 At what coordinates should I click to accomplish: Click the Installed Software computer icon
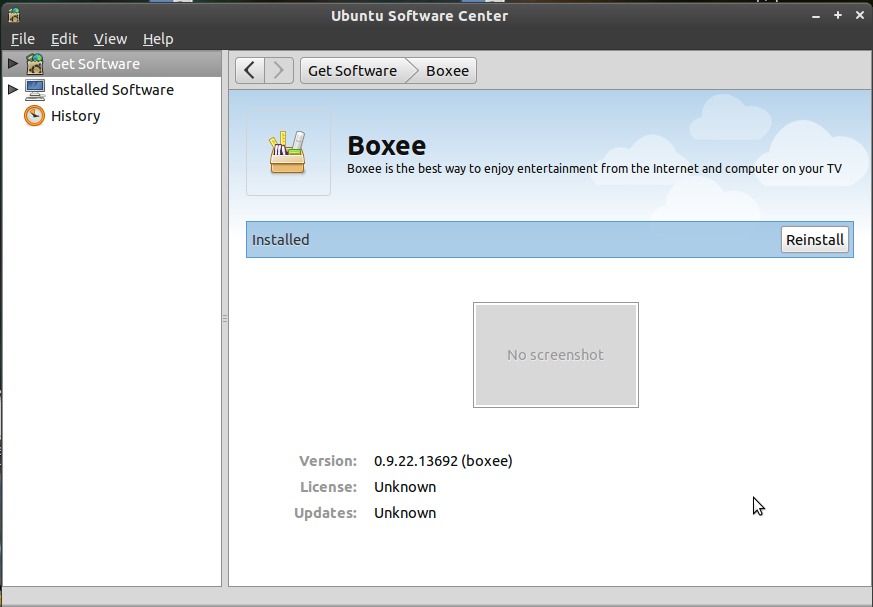click(x=35, y=90)
